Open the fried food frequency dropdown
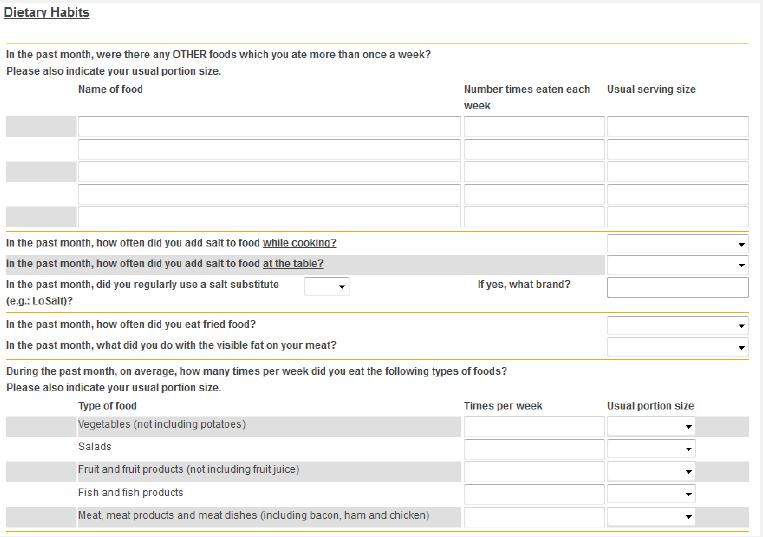763x537 pixels. click(x=677, y=325)
